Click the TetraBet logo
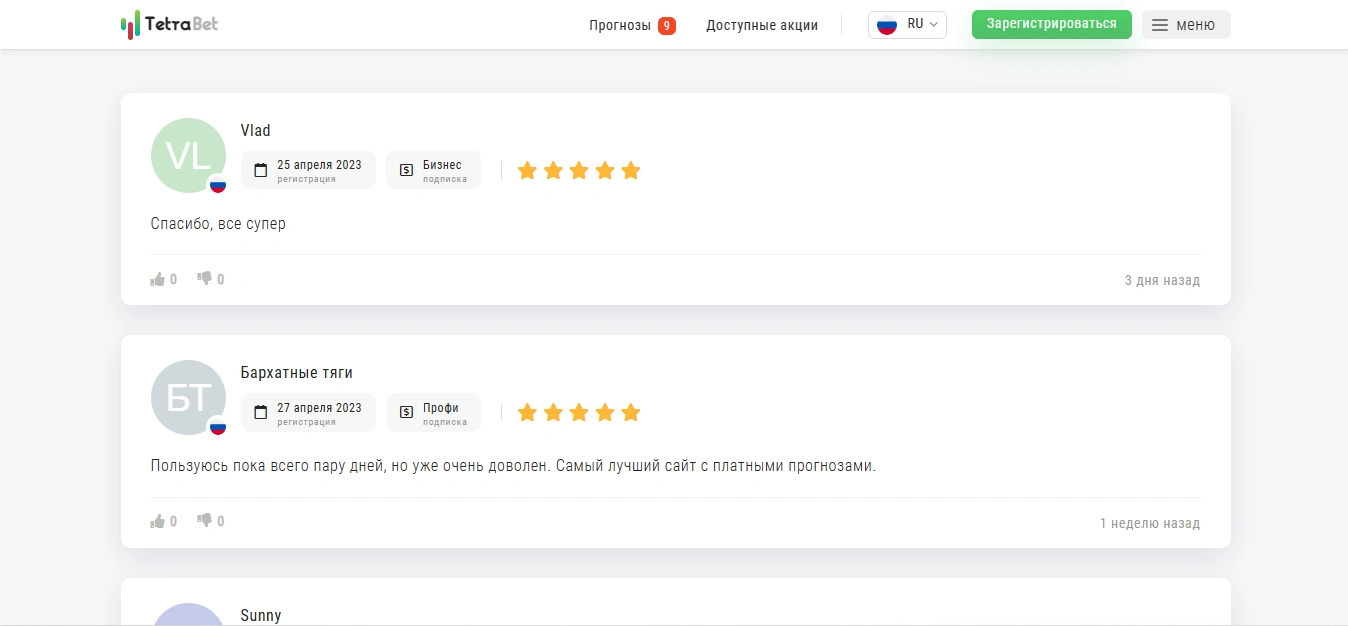 point(169,24)
